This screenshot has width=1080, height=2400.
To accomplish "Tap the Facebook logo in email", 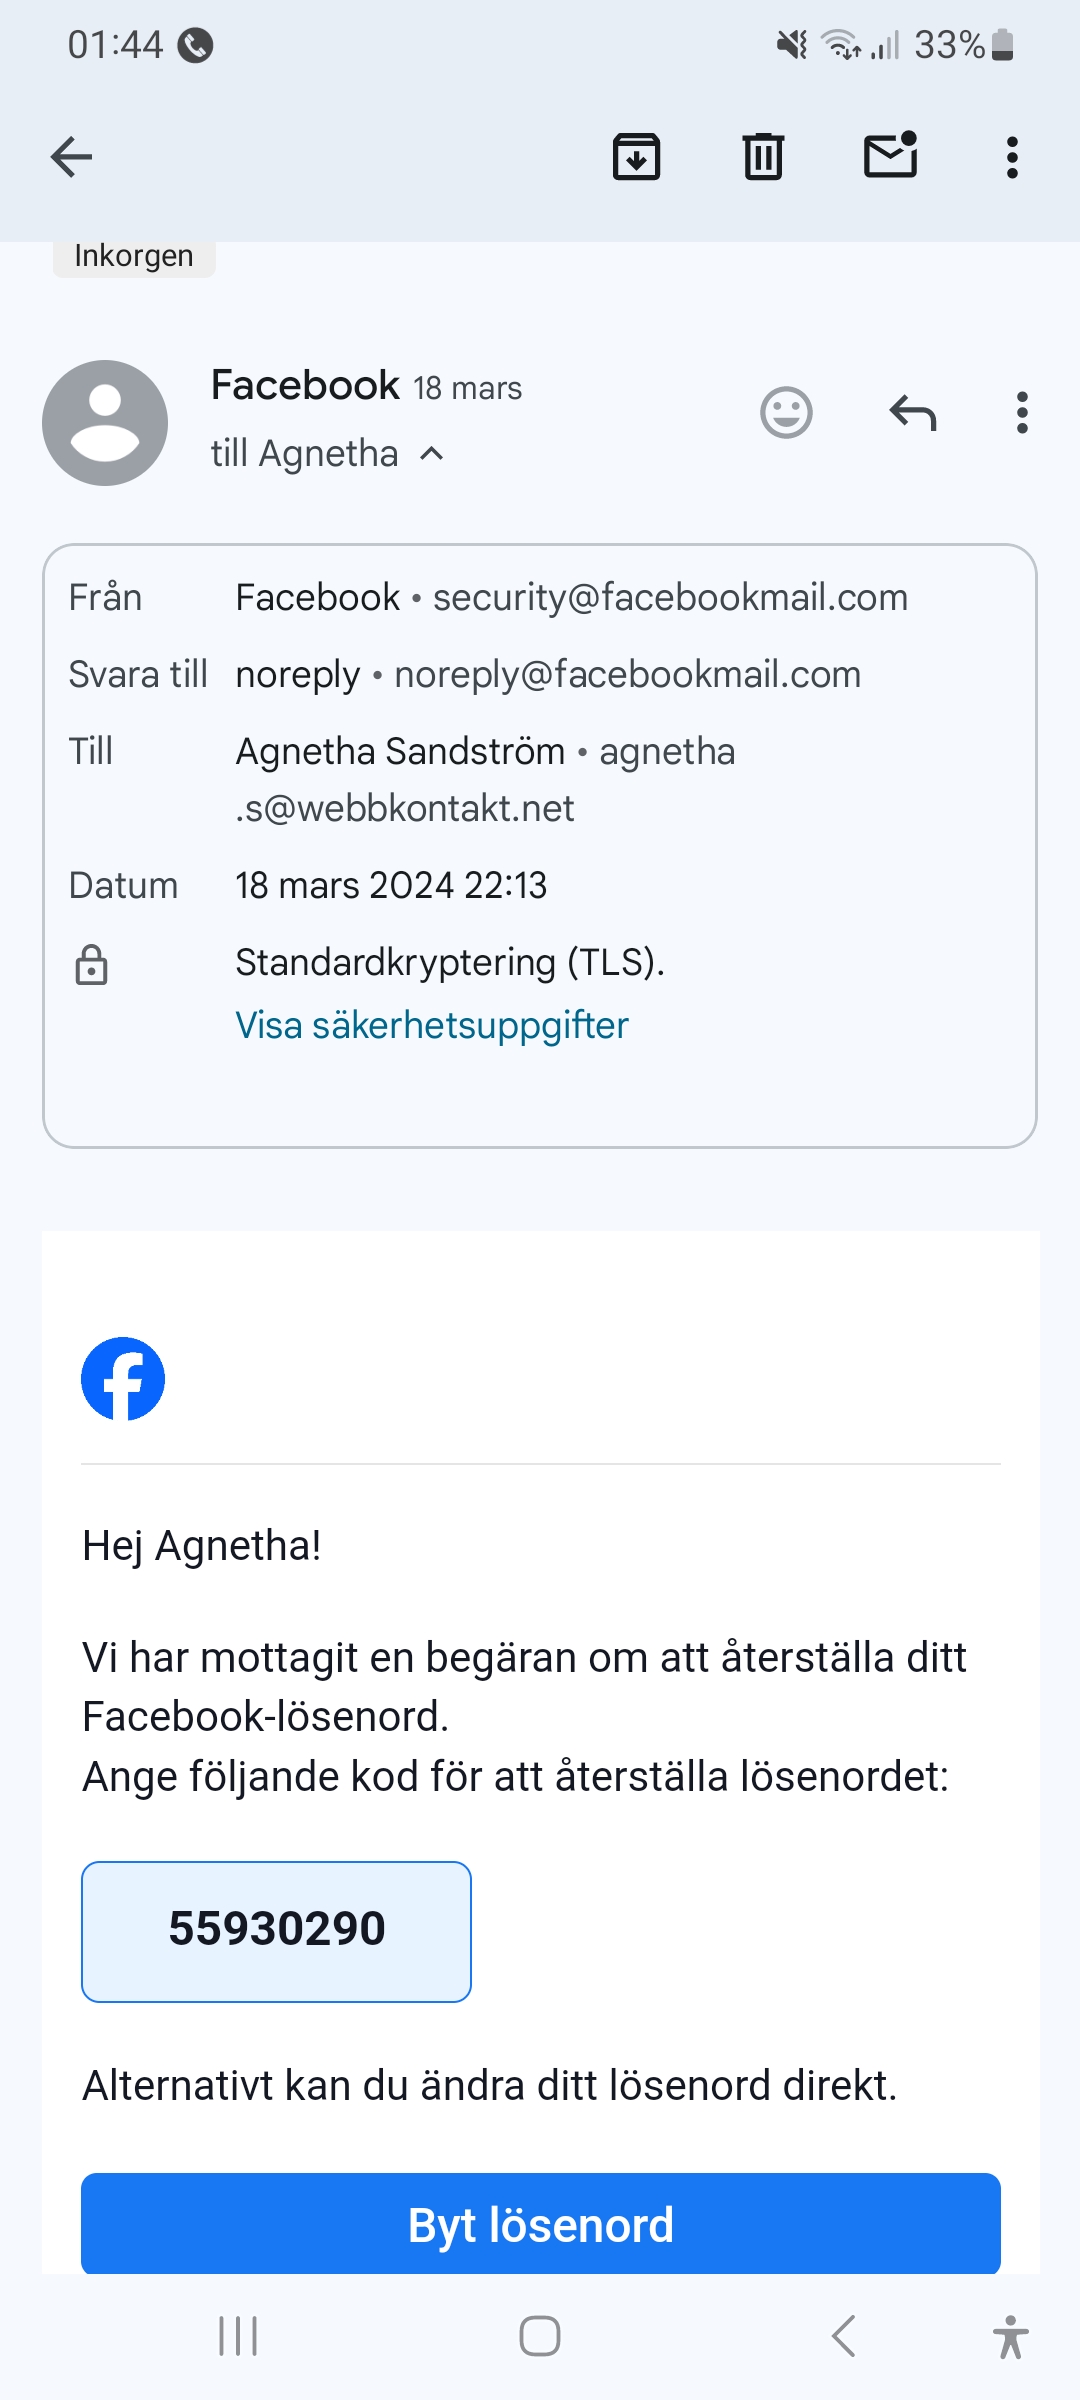I will click(x=123, y=1379).
